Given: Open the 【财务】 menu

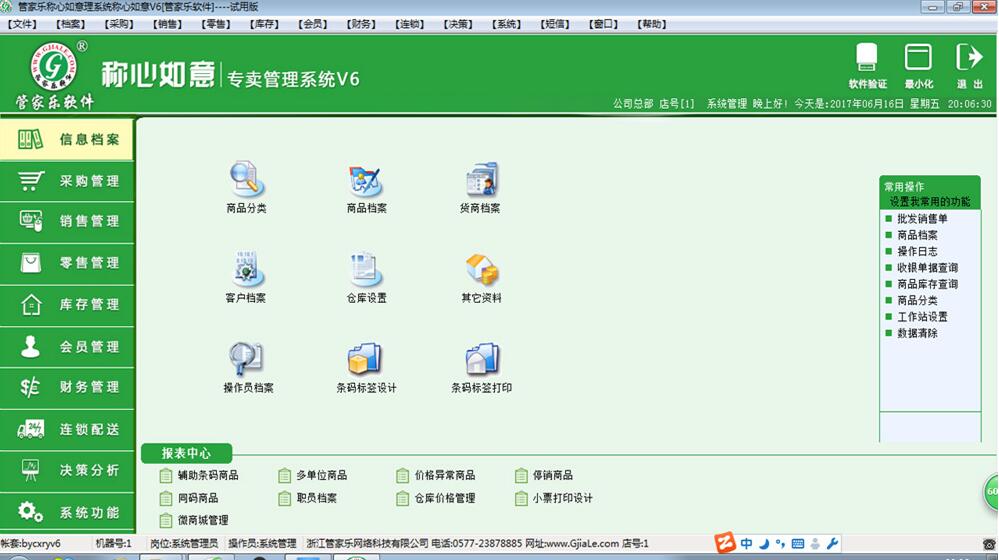Looking at the screenshot, I should [x=361, y=24].
